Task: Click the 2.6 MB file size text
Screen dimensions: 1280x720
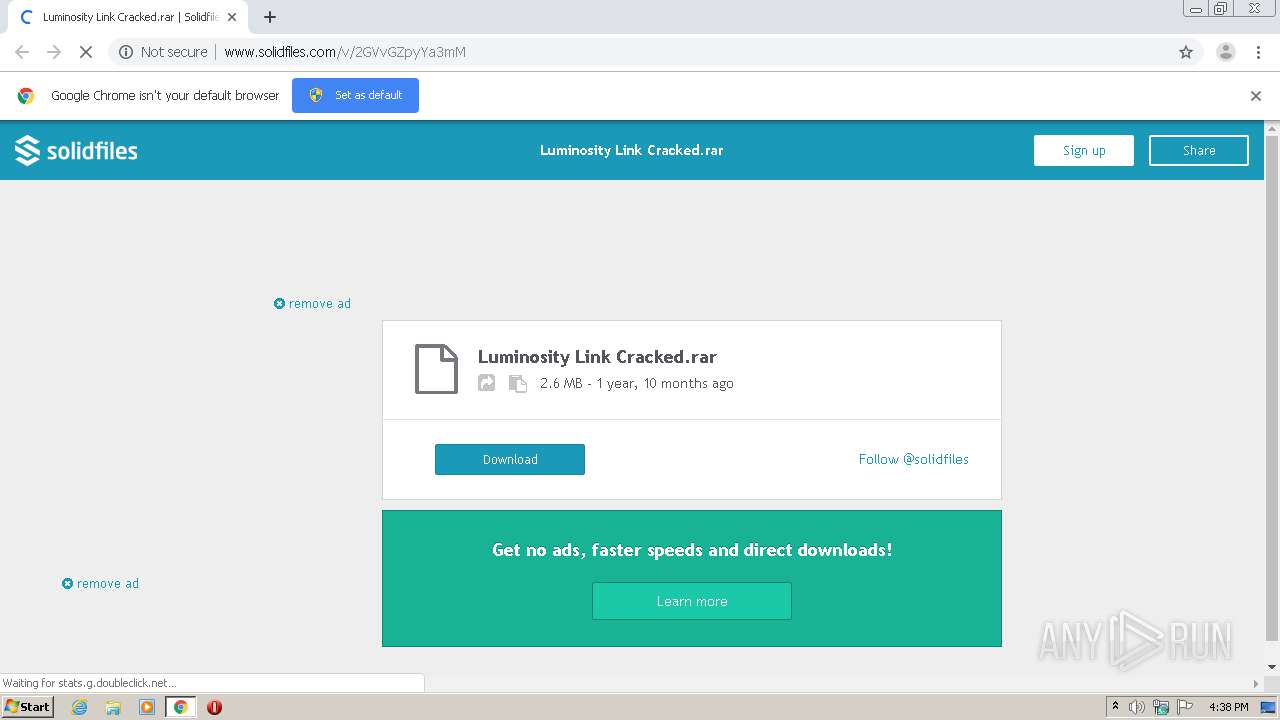Action: (561, 383)
